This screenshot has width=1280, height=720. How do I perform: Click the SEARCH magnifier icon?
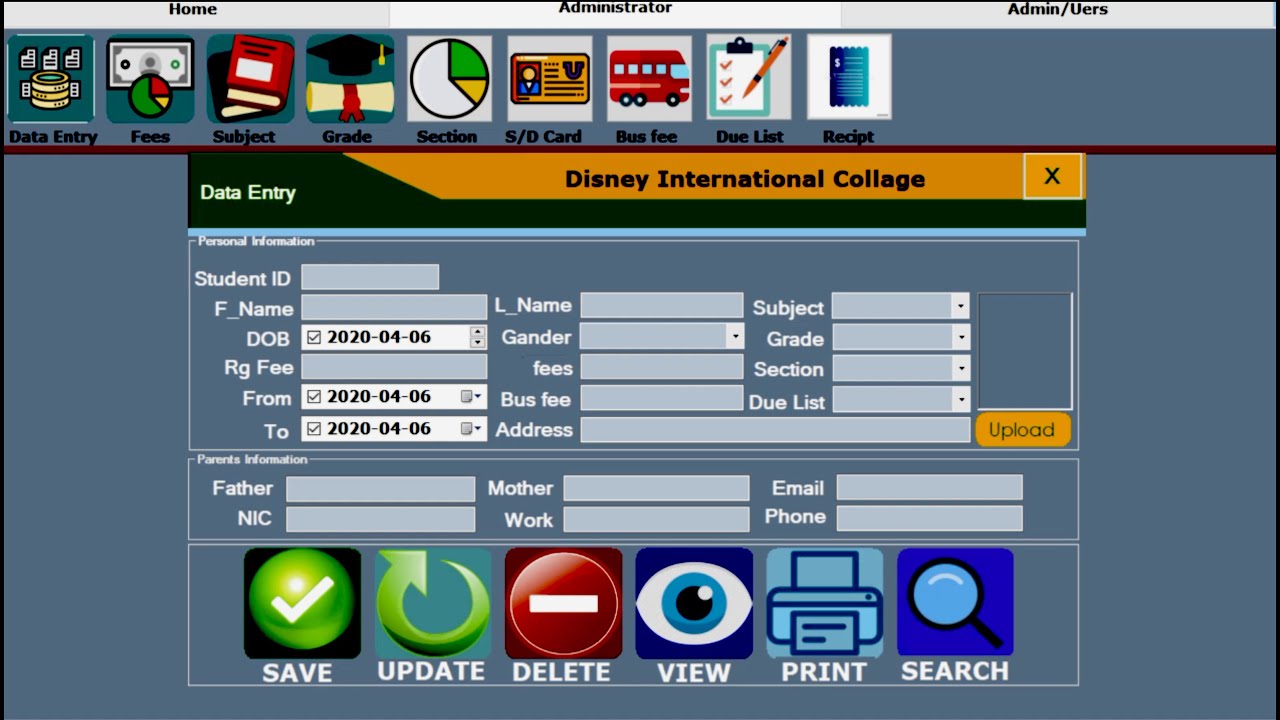[x=955, y=602]
